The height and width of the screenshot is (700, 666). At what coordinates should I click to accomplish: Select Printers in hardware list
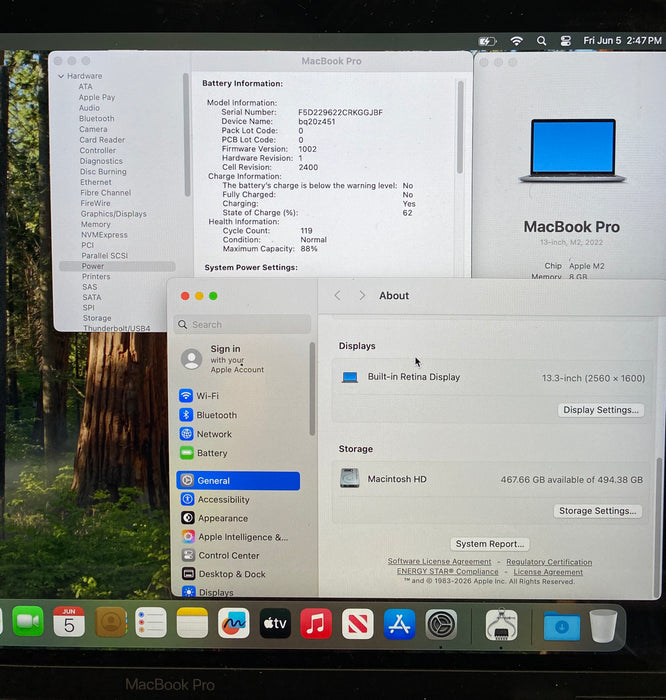coord(96,277)
